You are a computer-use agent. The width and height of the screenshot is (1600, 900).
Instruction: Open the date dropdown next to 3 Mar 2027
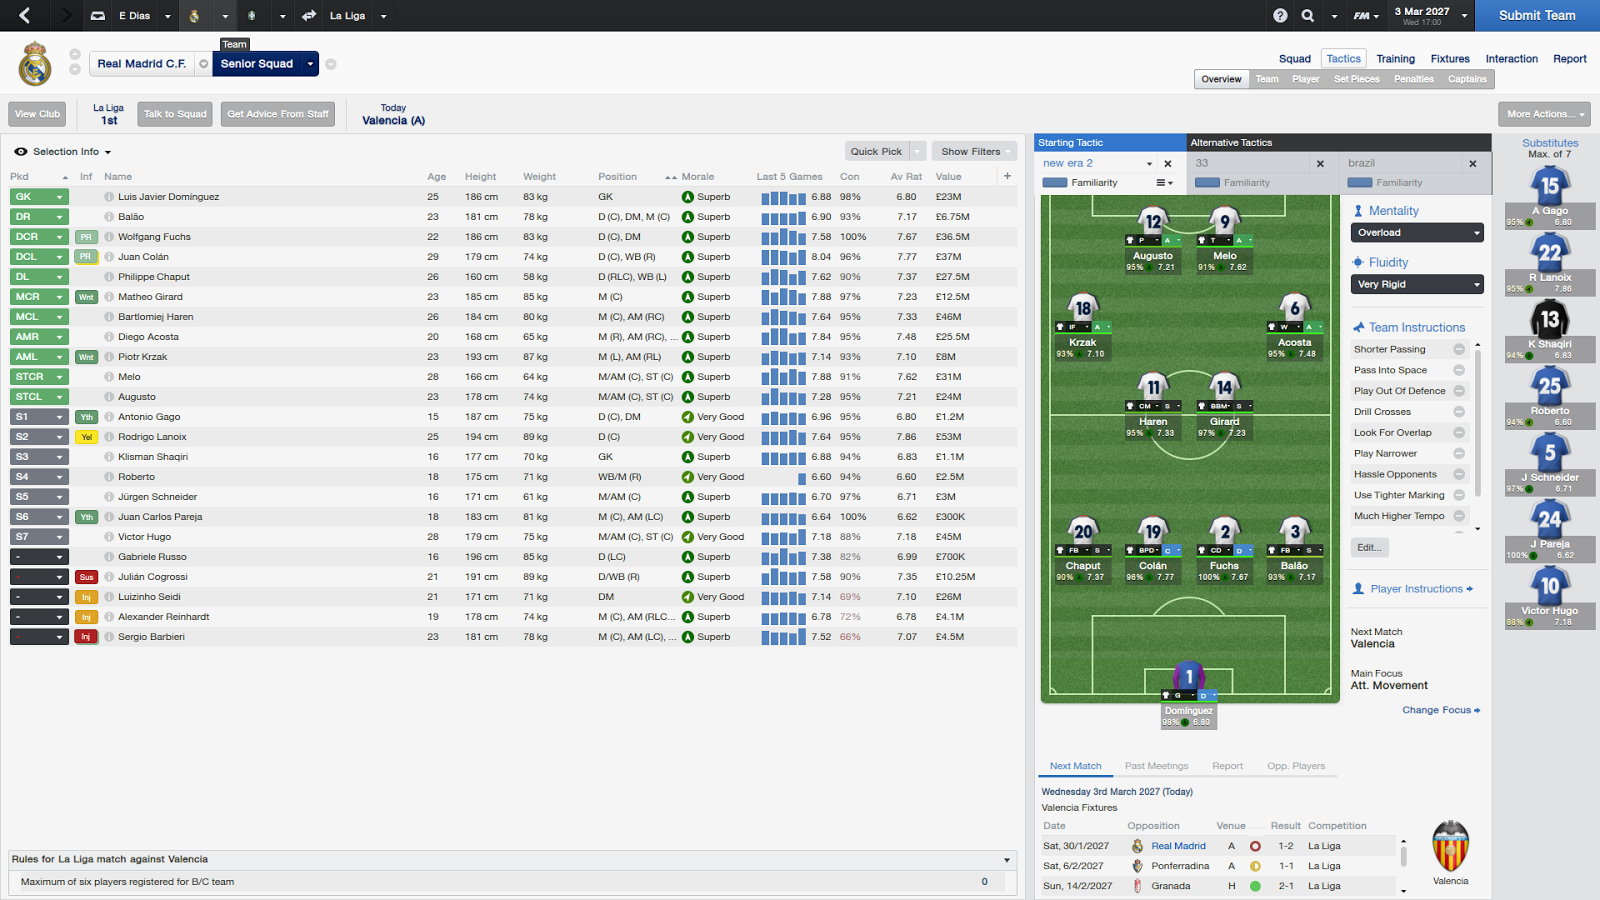1465,16
